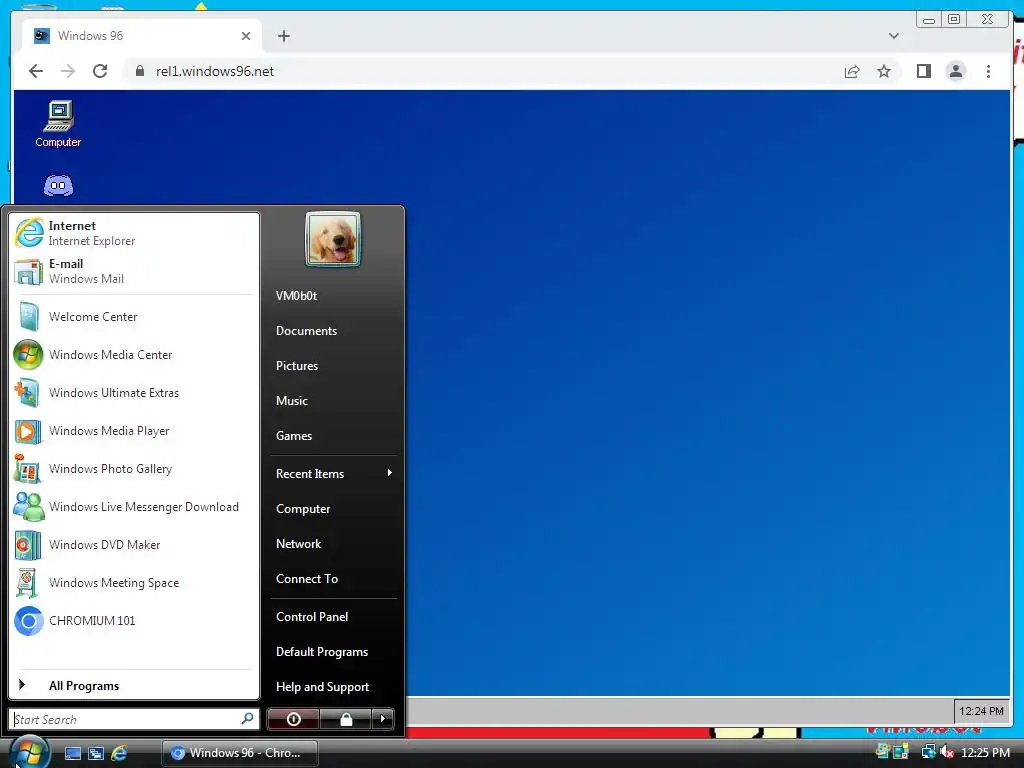Image resolution: width=1024 pixels, height=768 pixels.
Task: Click the lock button in Start menu
Action: point(345,719)
